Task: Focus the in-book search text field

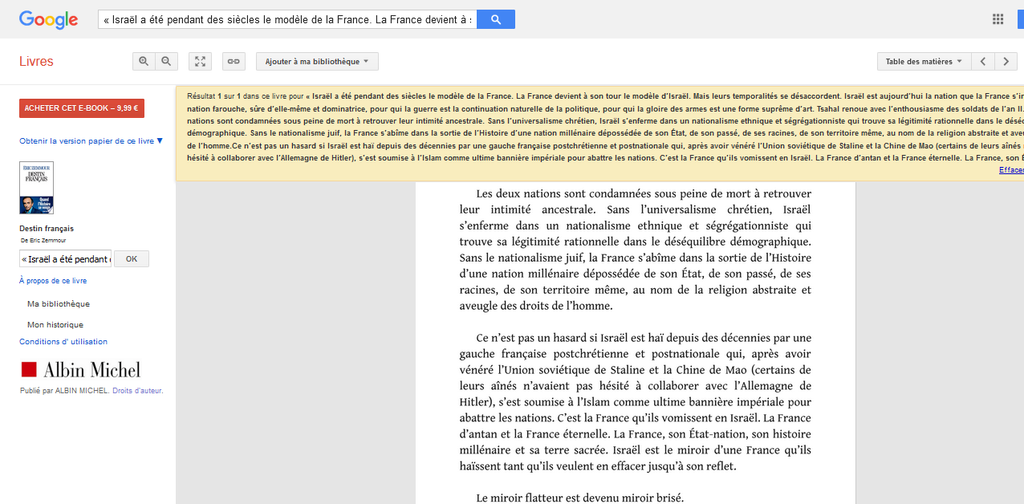Action: point(65,259)
